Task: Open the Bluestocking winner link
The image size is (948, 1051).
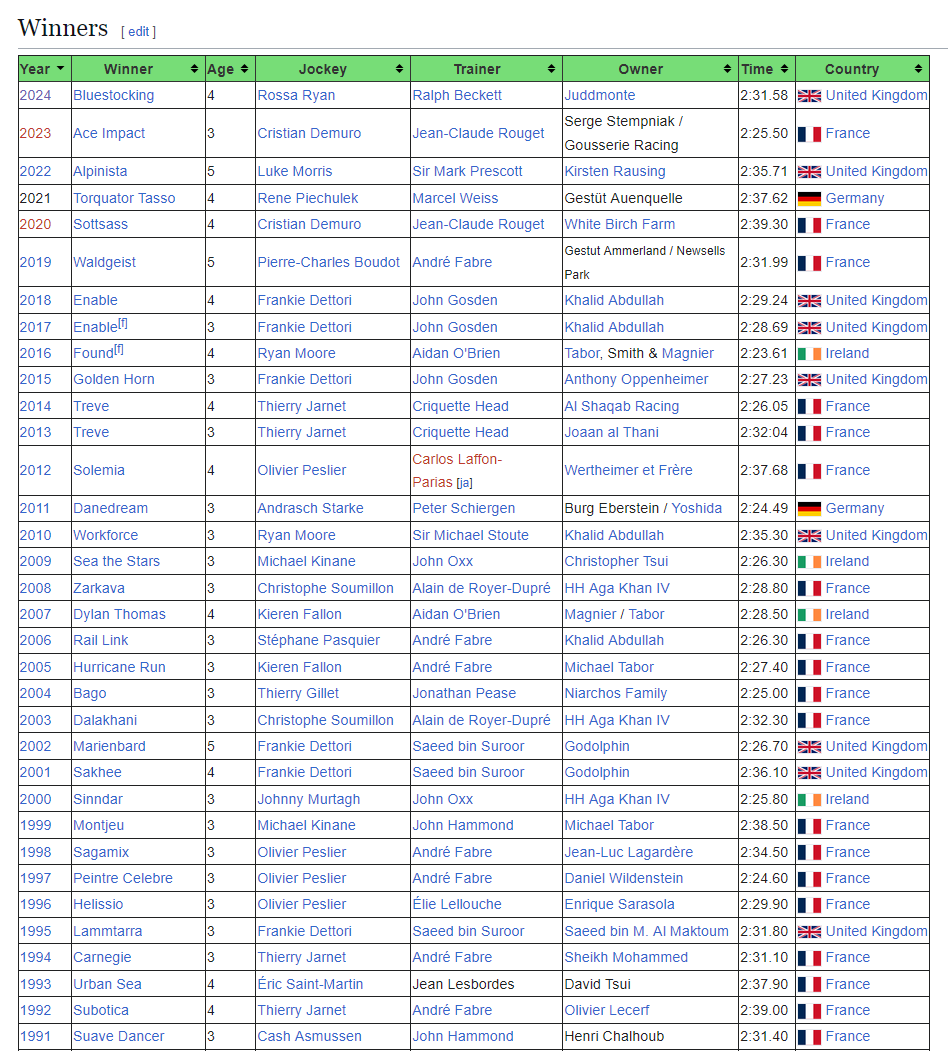Action: [113, 95]
